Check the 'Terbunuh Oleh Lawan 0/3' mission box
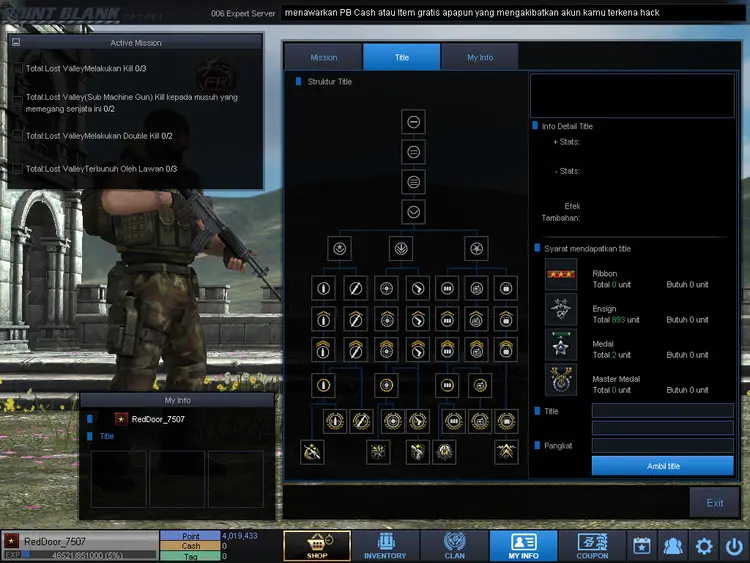 point(18,168)
